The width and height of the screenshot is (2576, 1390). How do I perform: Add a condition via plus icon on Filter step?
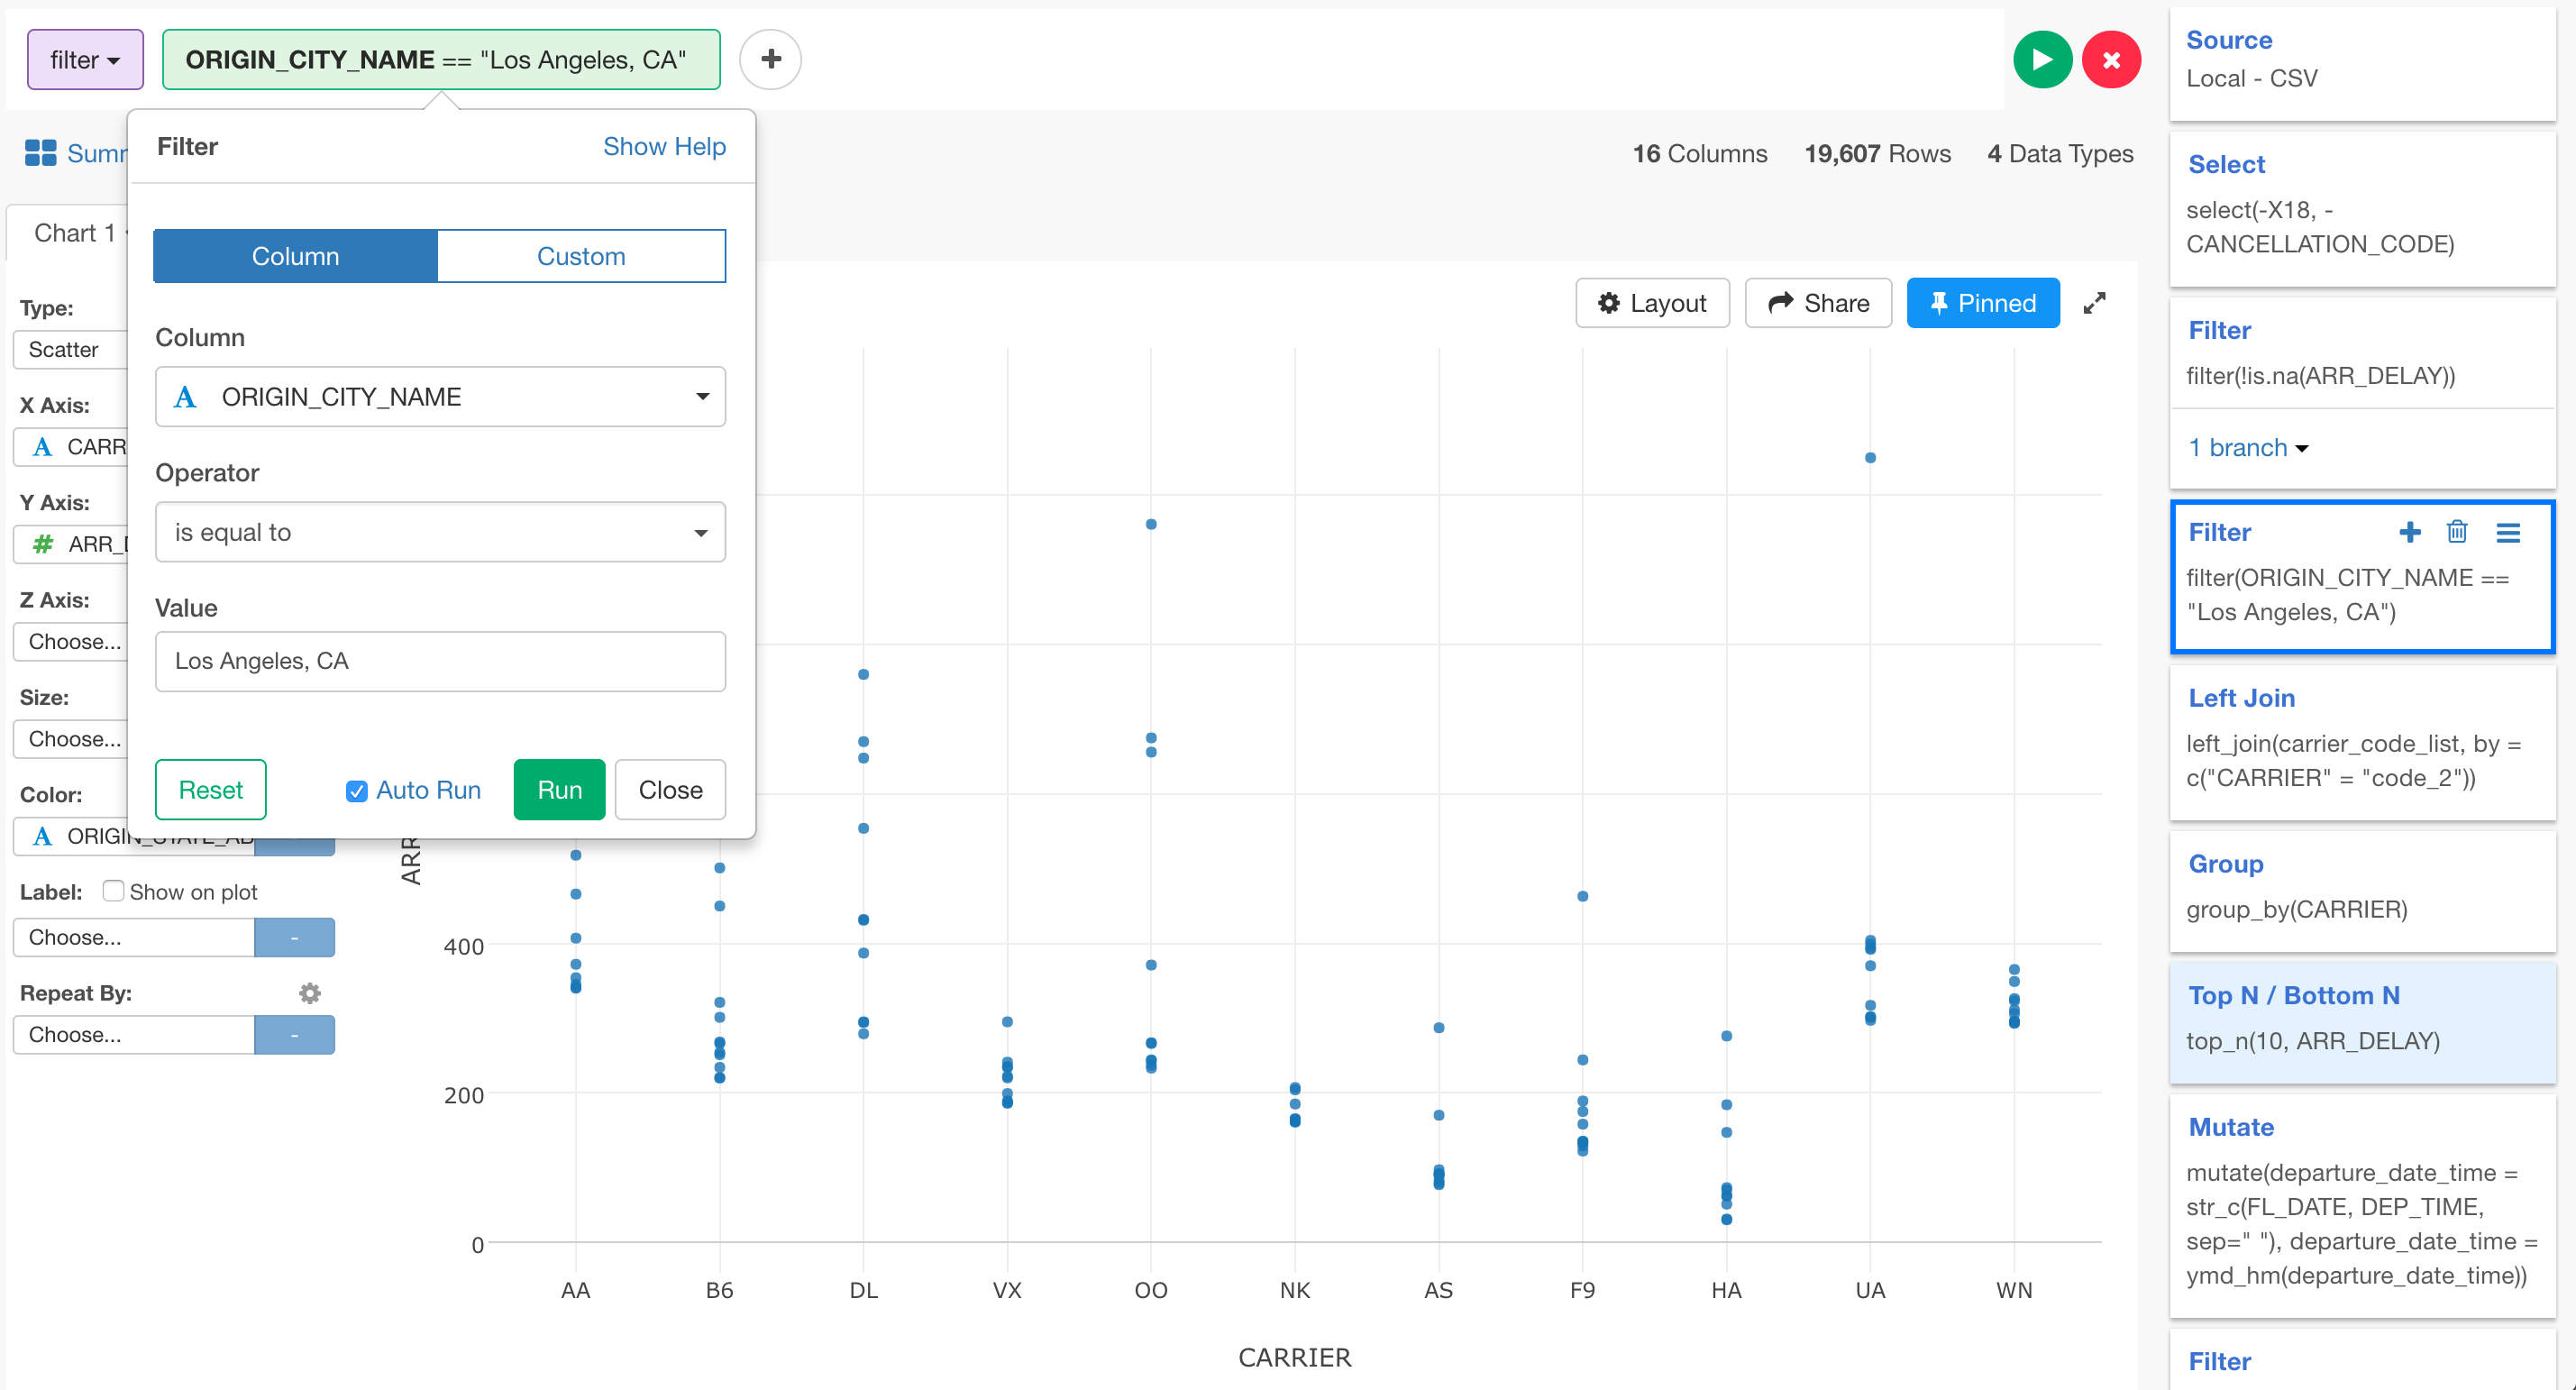click(2409, 532)
